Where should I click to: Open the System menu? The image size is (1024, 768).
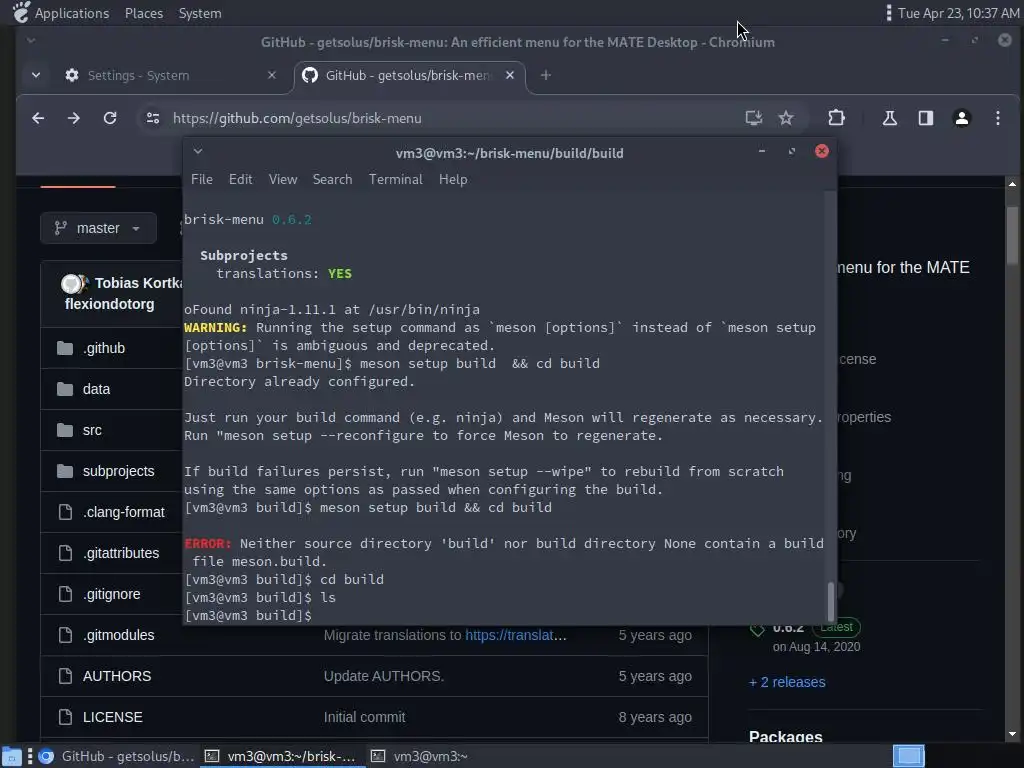tap(200, 13)
